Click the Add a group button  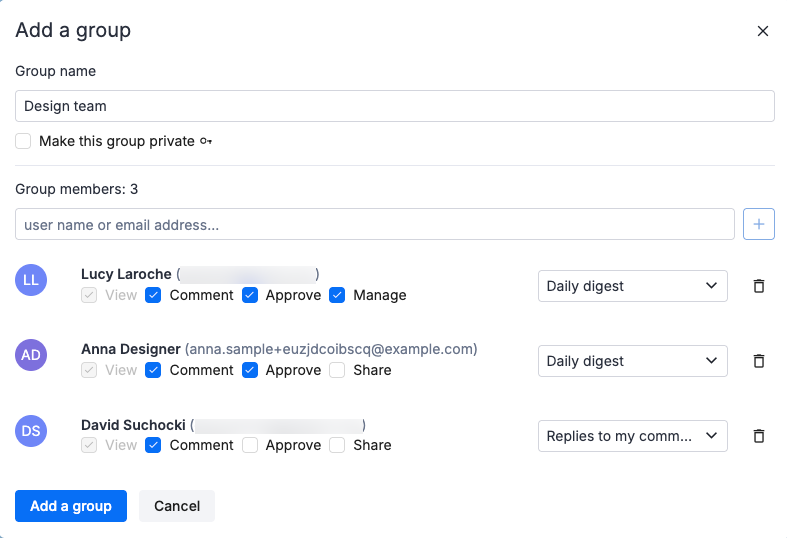(x=71, y=506)
